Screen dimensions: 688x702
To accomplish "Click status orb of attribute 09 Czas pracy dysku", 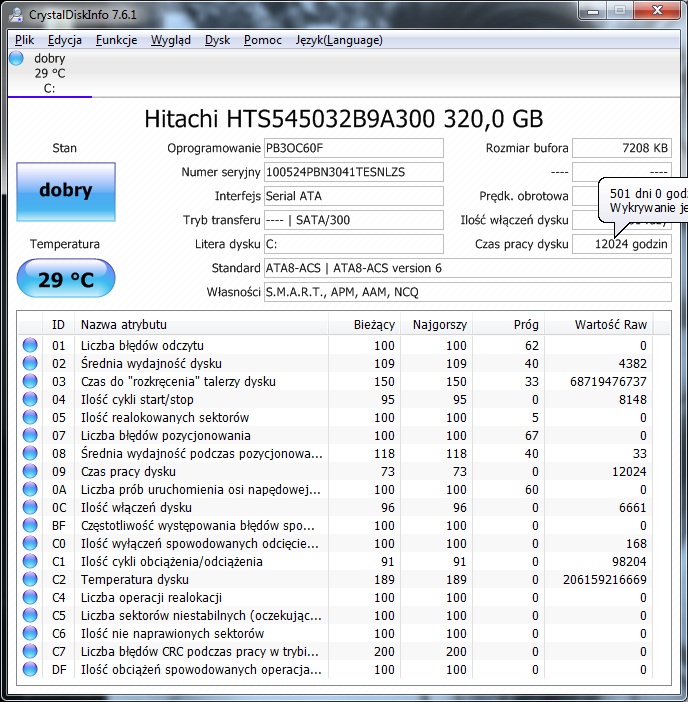I will pyautogui.click(x=30, y=471).
